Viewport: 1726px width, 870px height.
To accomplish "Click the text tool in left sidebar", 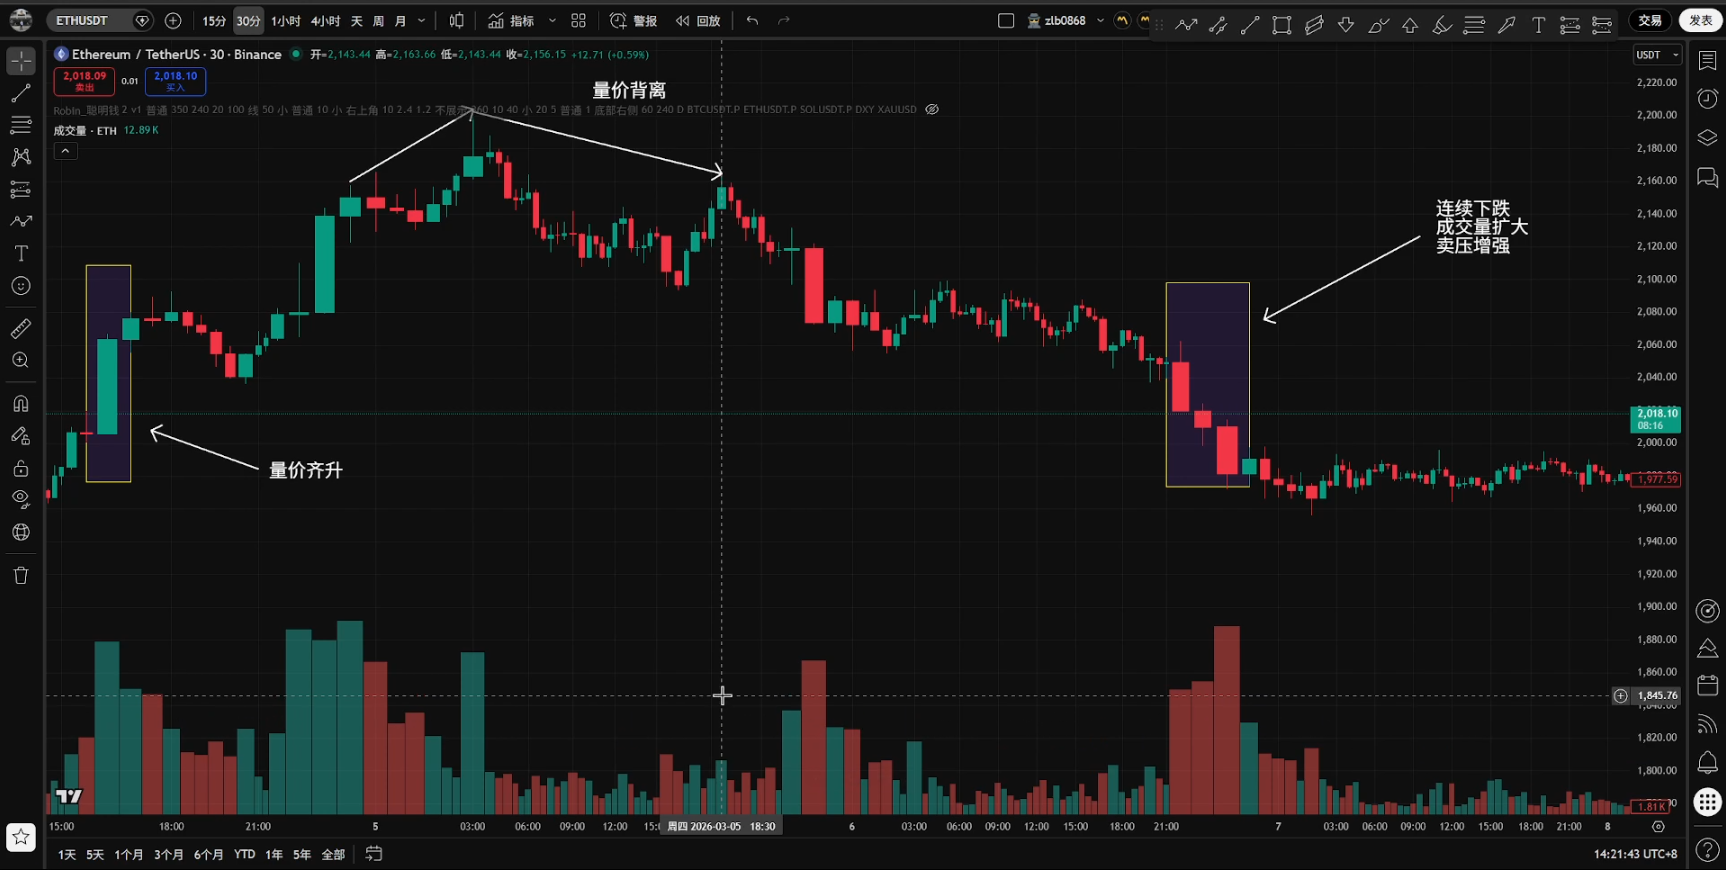I will coord(20,254).
